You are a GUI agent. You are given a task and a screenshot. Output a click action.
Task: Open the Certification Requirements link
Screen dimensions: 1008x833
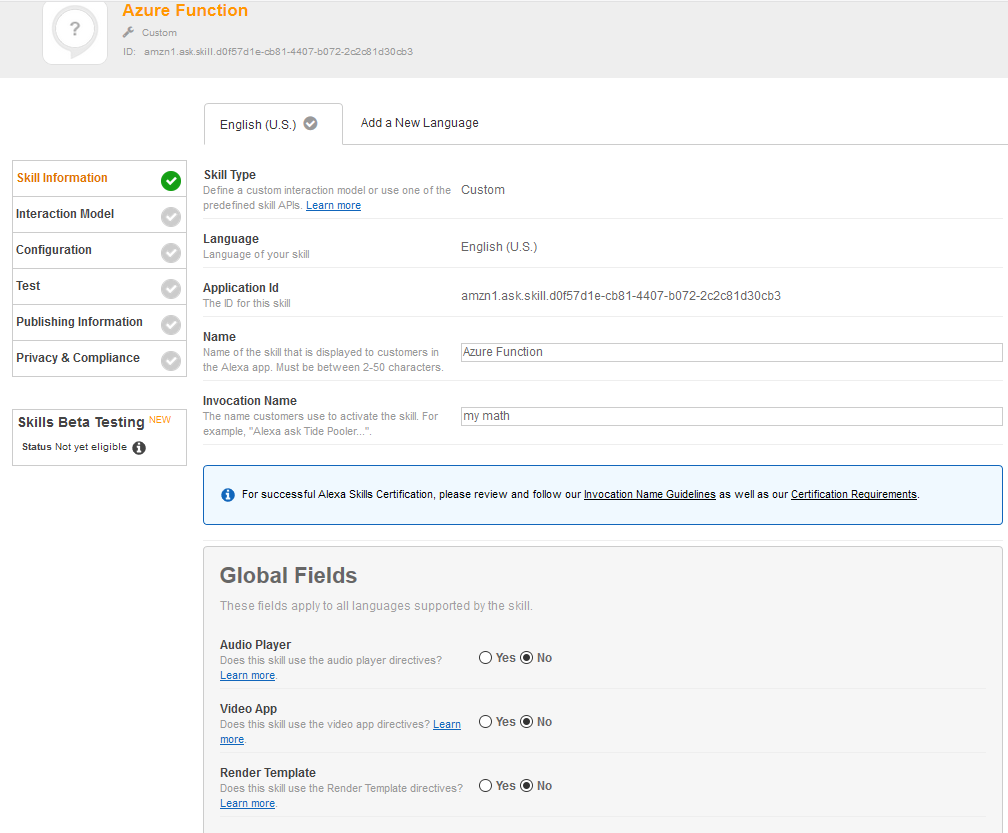point(854,494)
